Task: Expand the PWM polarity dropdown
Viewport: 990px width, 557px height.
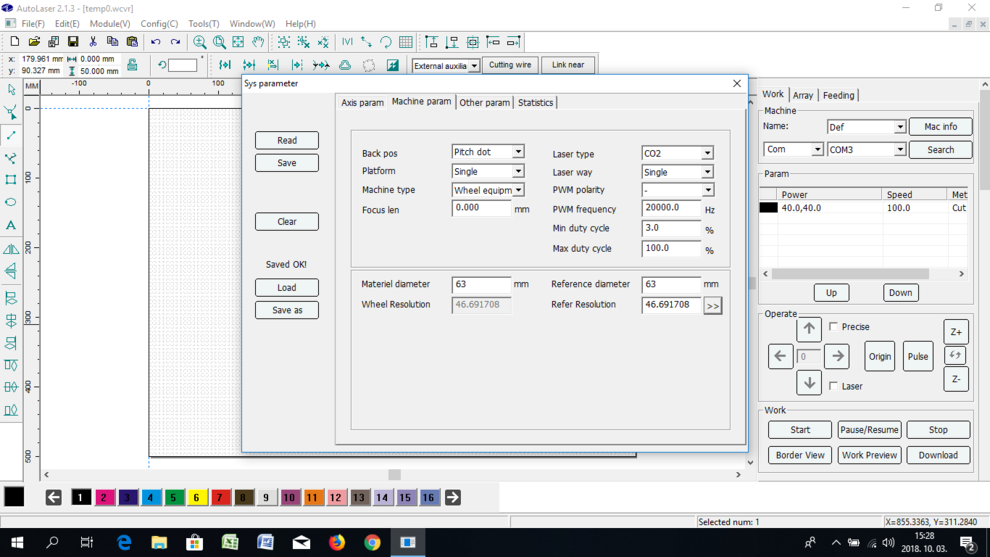Action: tap(707, 190)
